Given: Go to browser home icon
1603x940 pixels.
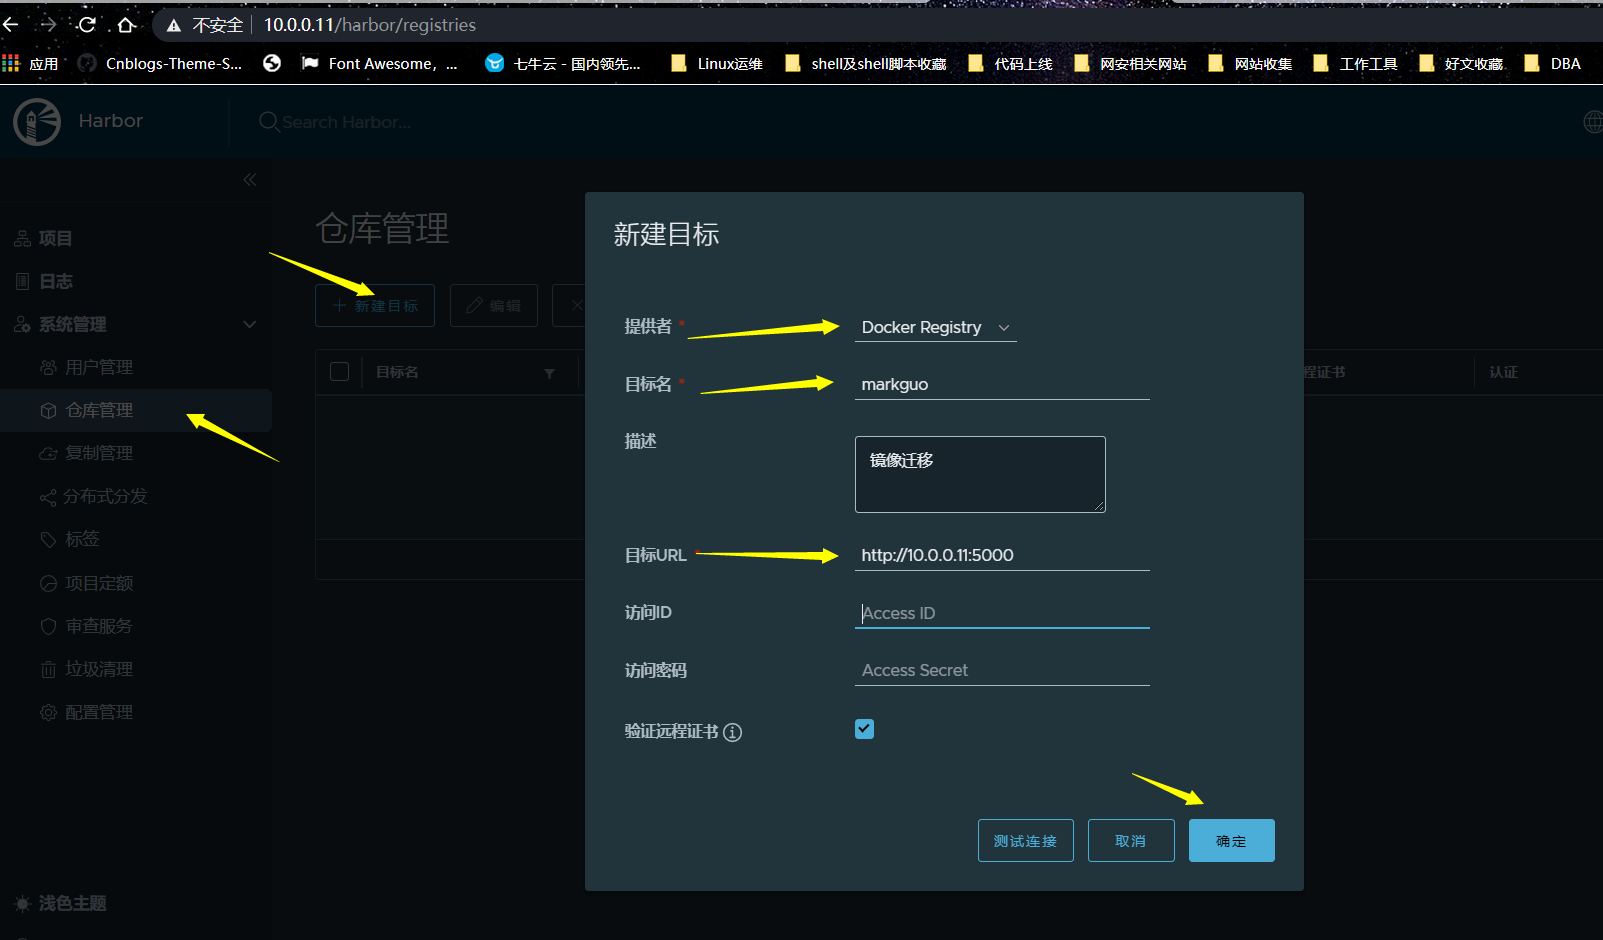Looking at the screenshot, I should point(126,25).
